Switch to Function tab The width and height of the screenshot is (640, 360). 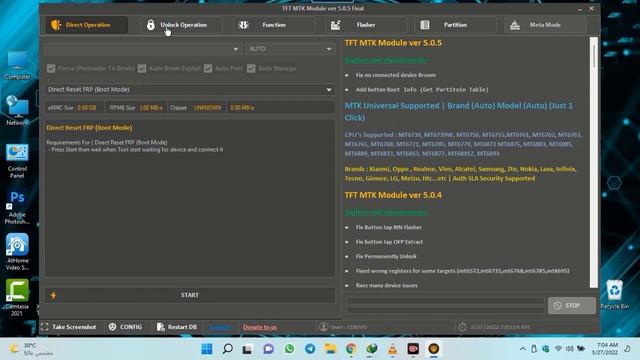pos(274,25)
